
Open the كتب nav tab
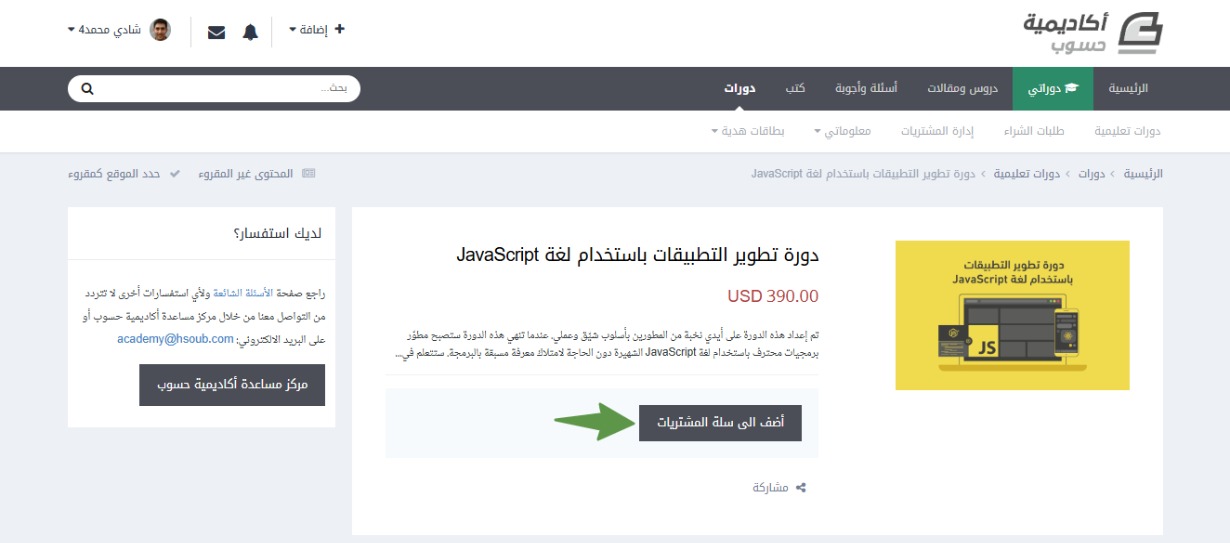coord(795,89)
